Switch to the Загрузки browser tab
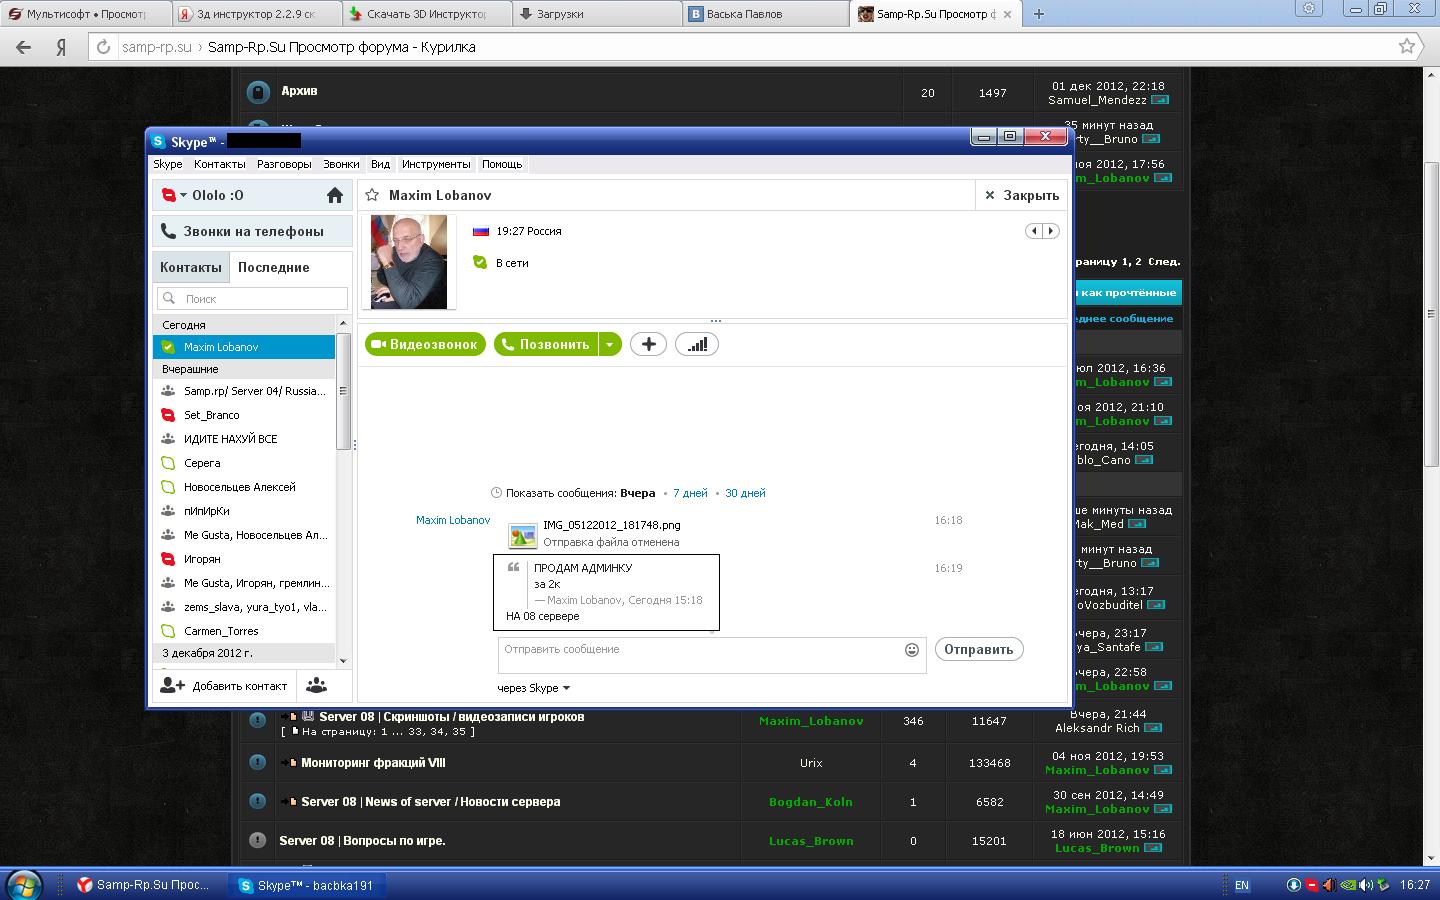This screenshot has width=1440, height=900. [596, 14]
